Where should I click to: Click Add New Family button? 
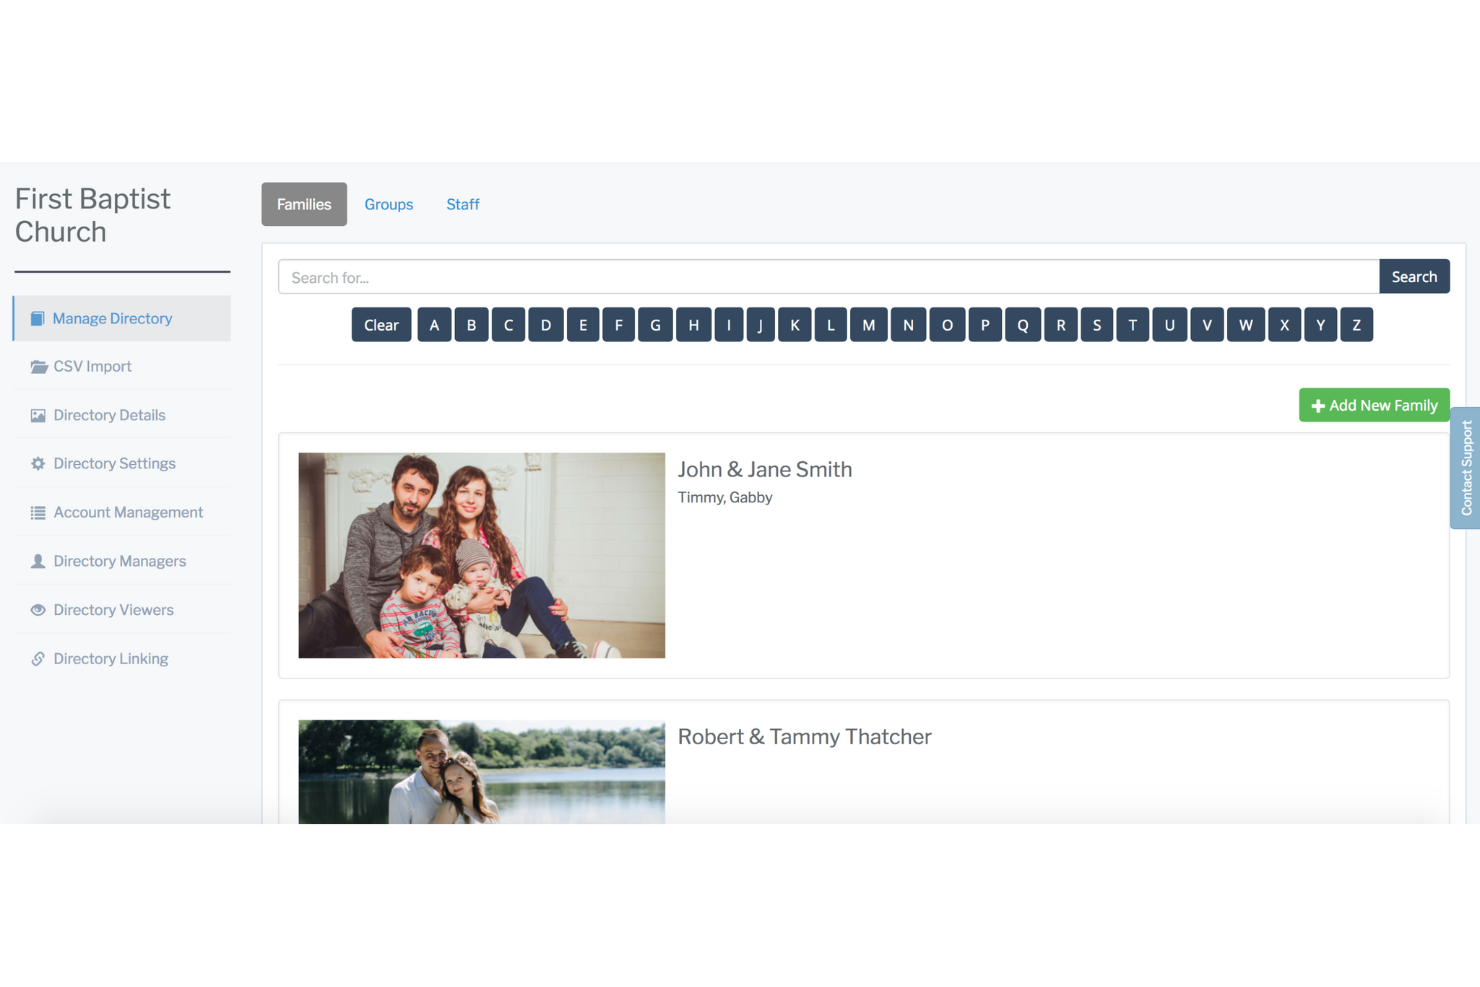tap(1374, 405)
